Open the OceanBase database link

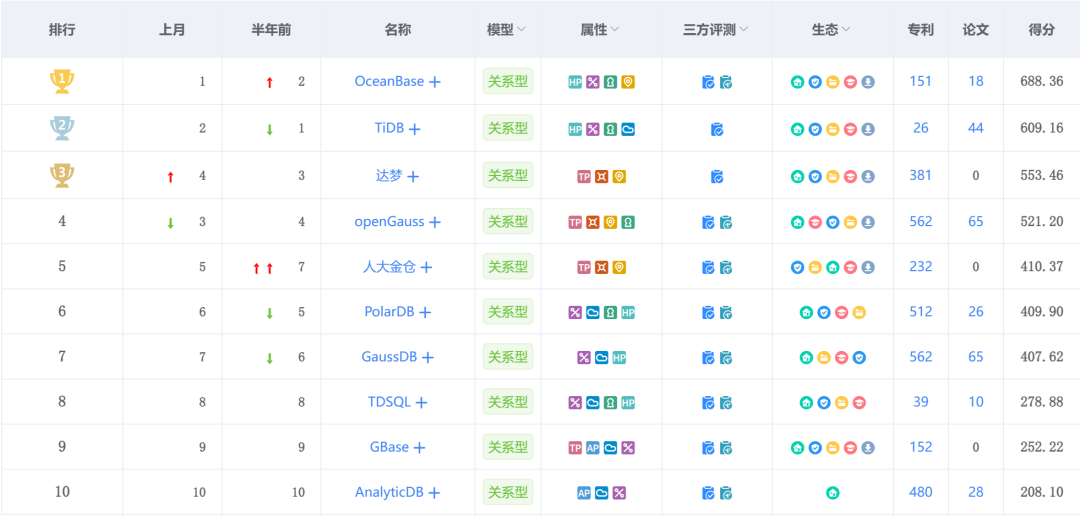pyautogui.click(x=389, y=81)
